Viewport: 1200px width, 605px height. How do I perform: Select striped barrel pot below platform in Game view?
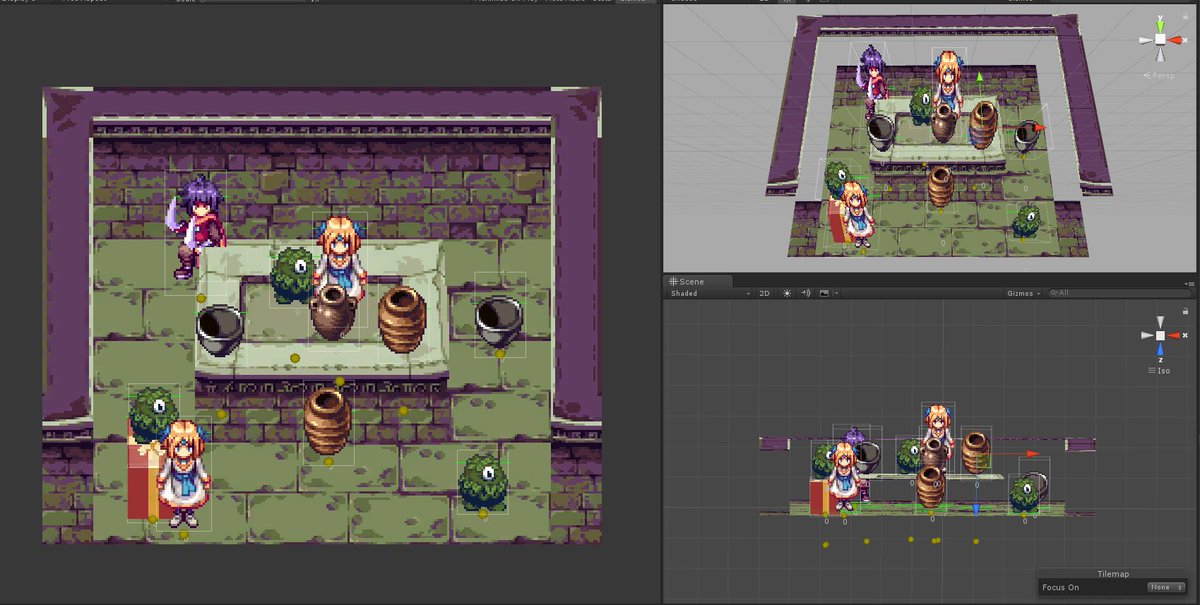click(x=327, y=421)
